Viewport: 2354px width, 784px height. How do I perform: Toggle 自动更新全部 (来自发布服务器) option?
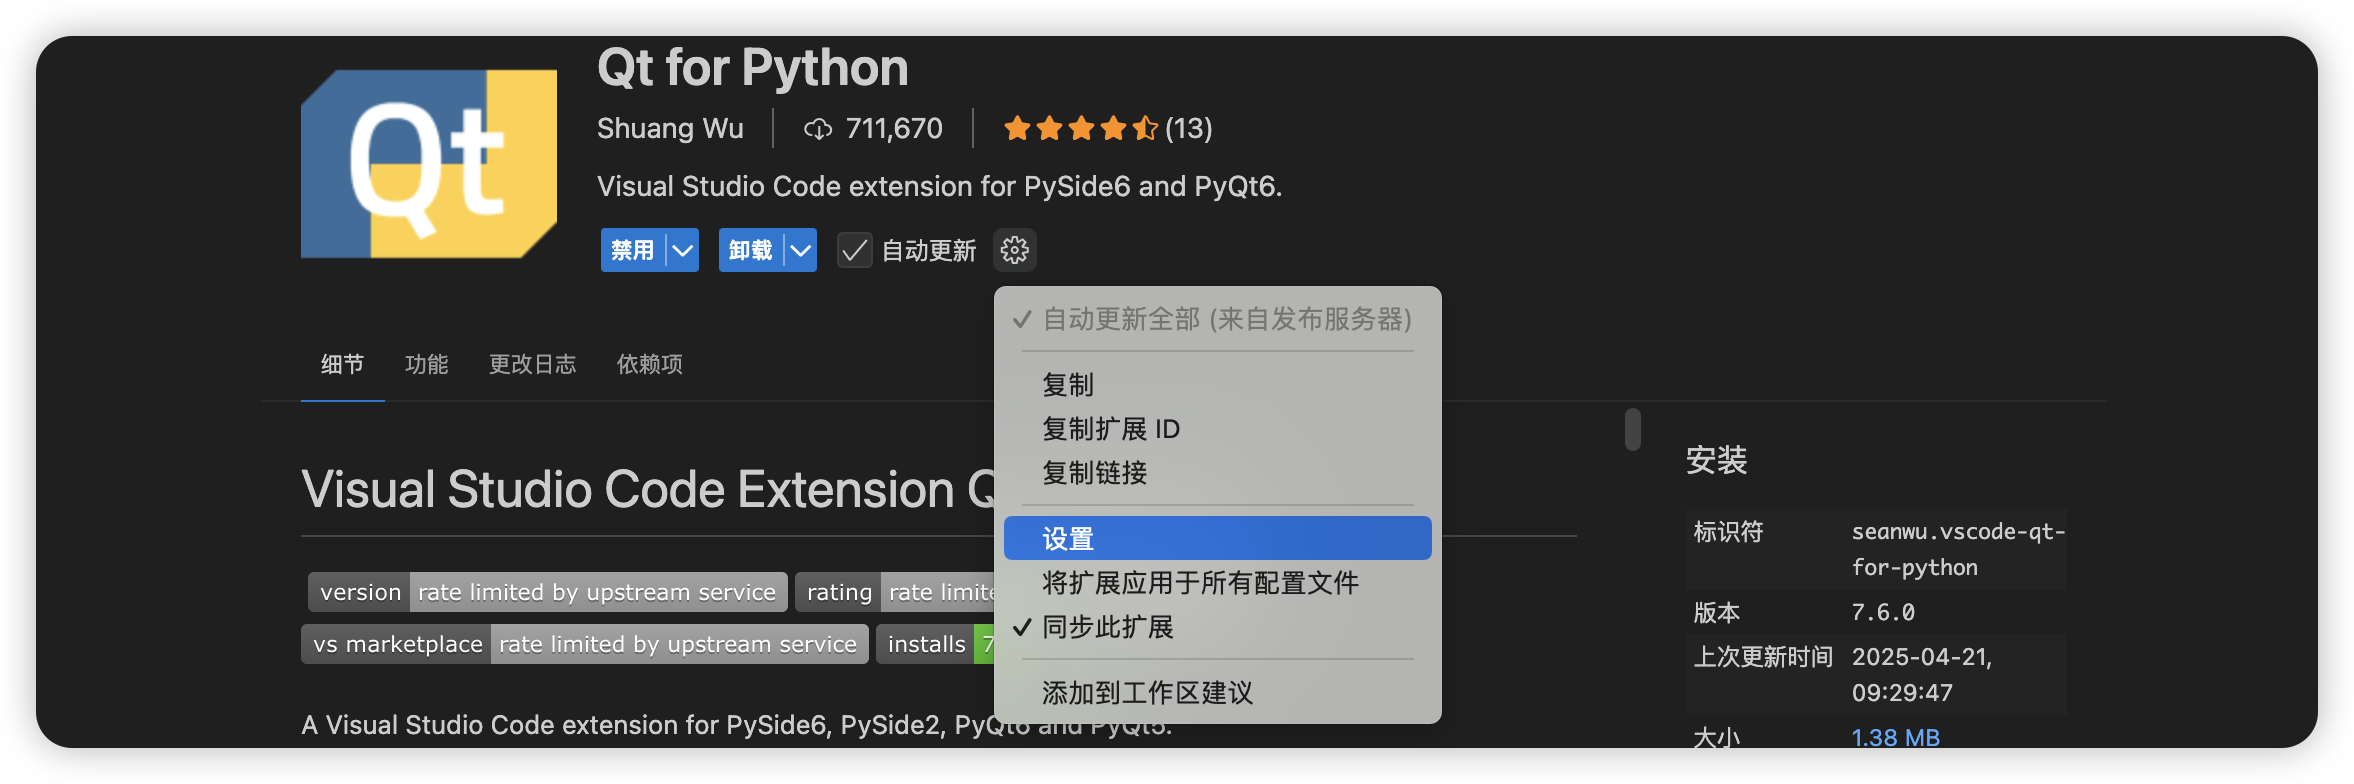click(1217, 319)
